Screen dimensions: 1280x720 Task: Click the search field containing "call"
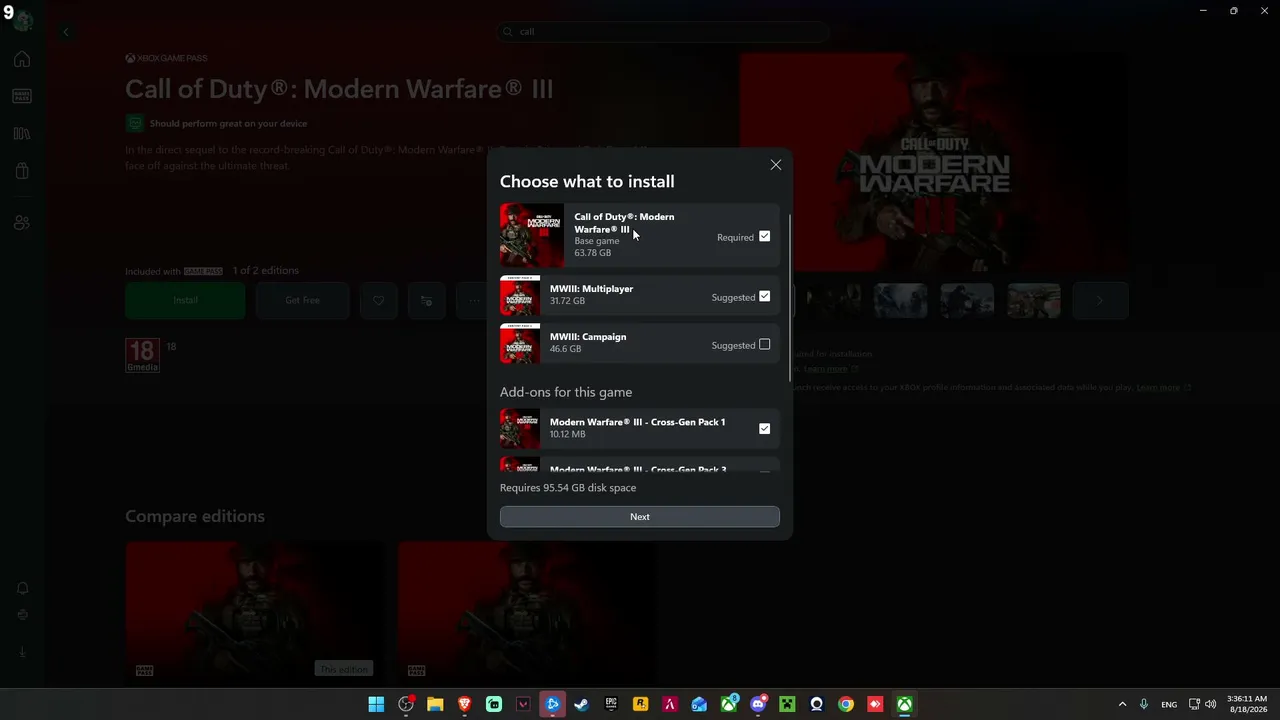click(662, 32)
